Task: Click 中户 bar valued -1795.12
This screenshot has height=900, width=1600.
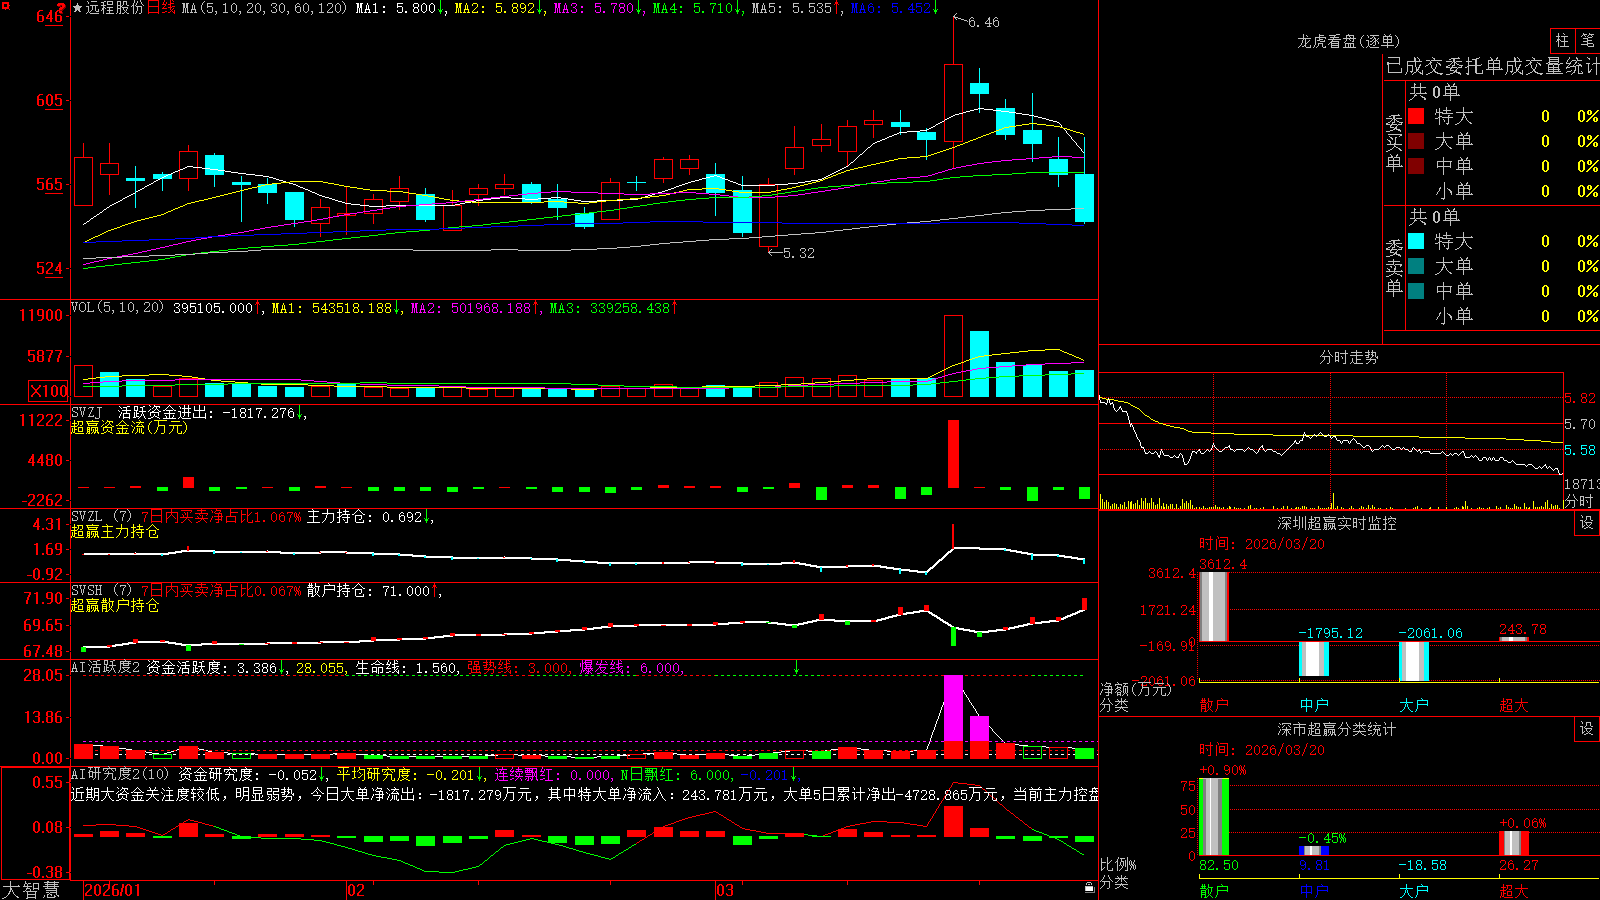Action: coord(1313,659)
